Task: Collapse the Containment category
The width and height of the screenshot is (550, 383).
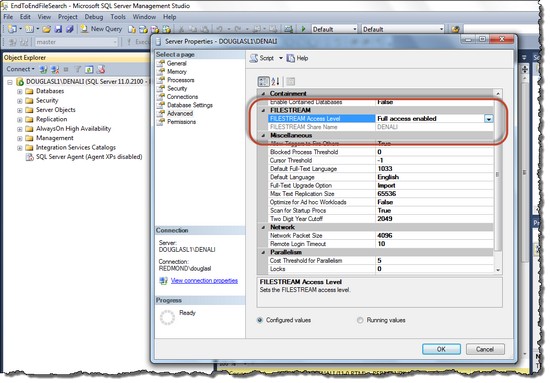Action: (x=263, y=94)
